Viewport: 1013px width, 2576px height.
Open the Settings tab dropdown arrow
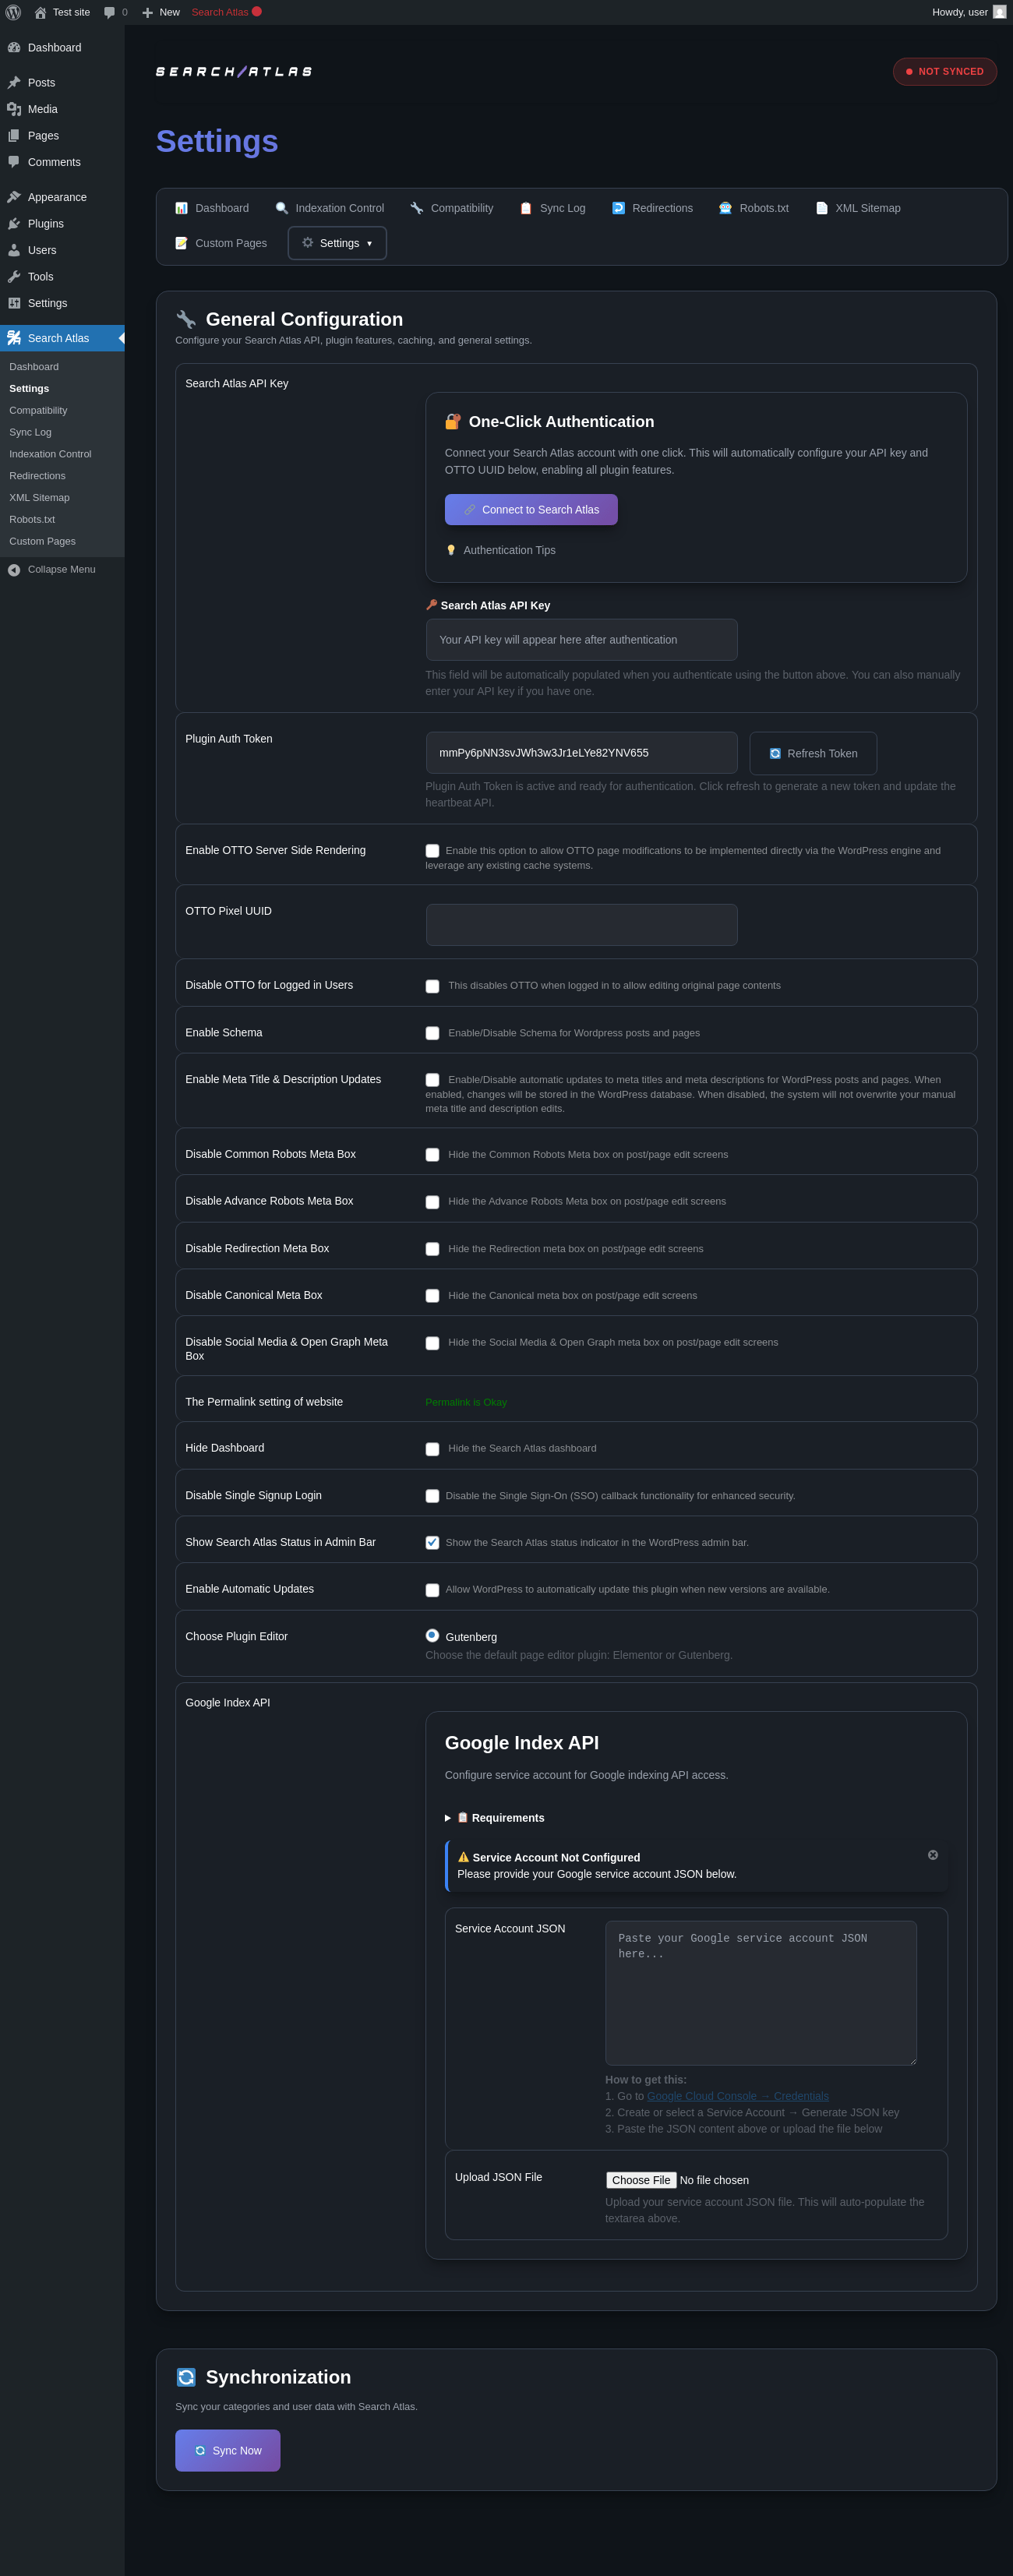pyautogui.click(x=369, y=243)
